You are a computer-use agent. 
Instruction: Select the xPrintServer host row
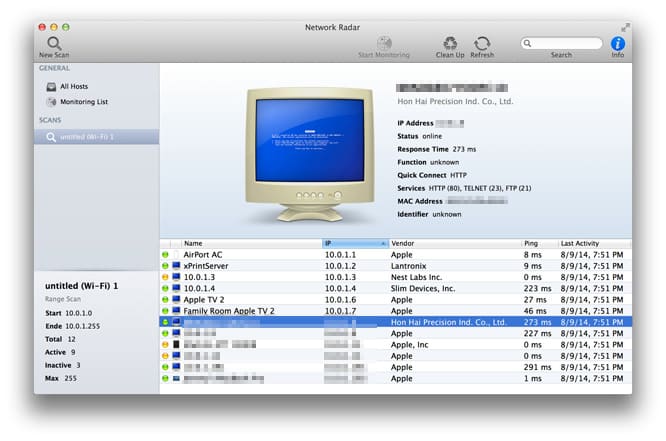click(x=208, y=266)
